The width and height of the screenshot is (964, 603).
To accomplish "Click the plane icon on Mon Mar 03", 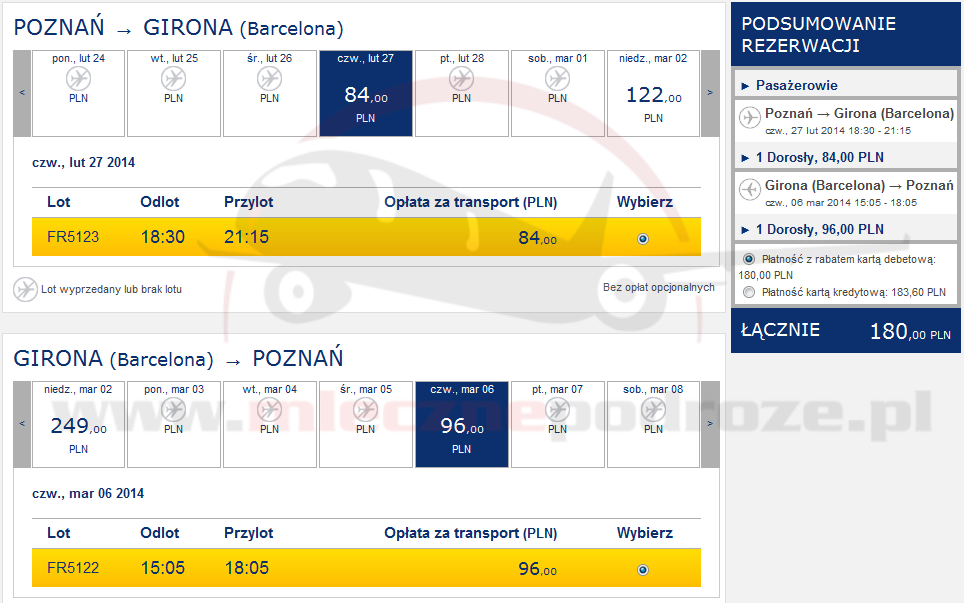I will (x=174, y=409).
